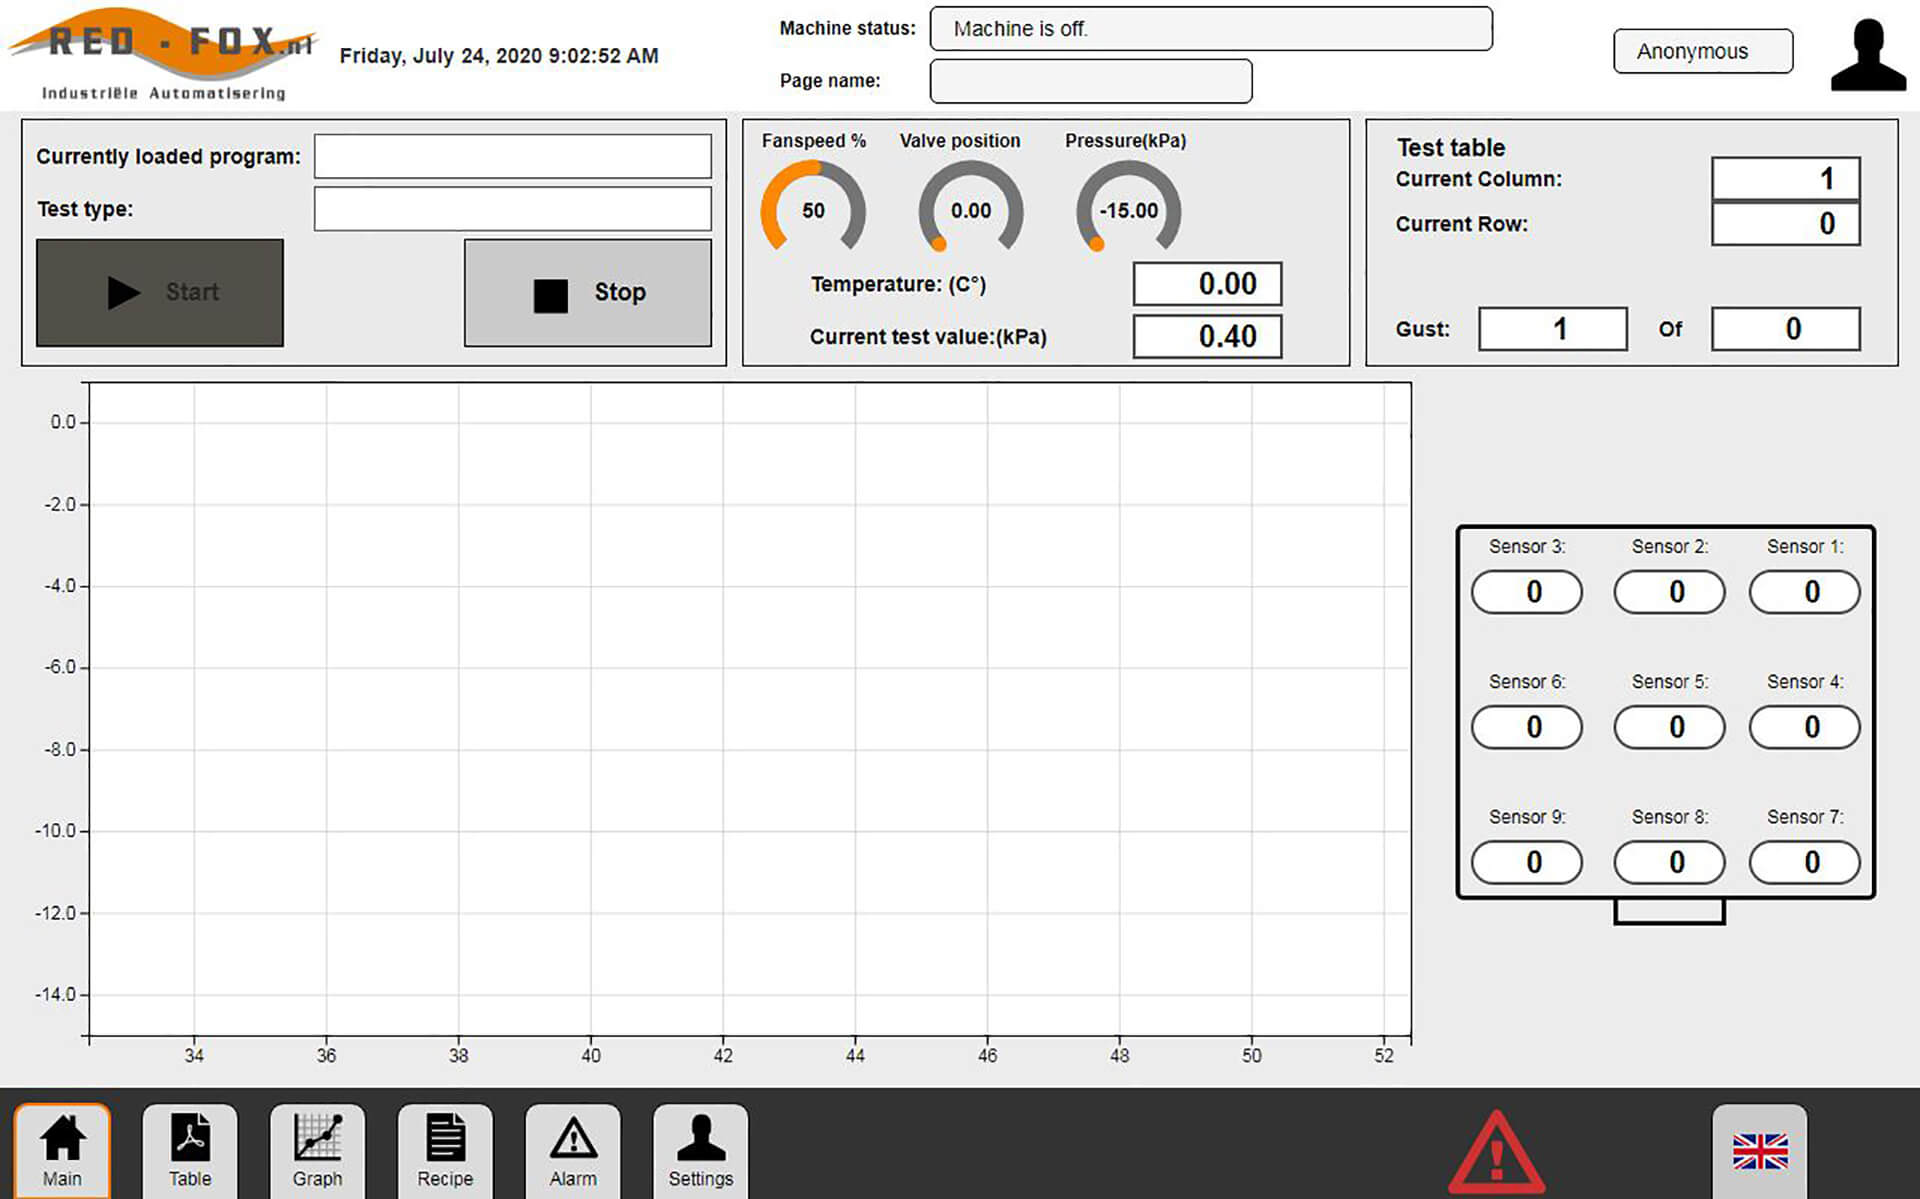
Task: Click the Test type field
Action: pos(512,209)
